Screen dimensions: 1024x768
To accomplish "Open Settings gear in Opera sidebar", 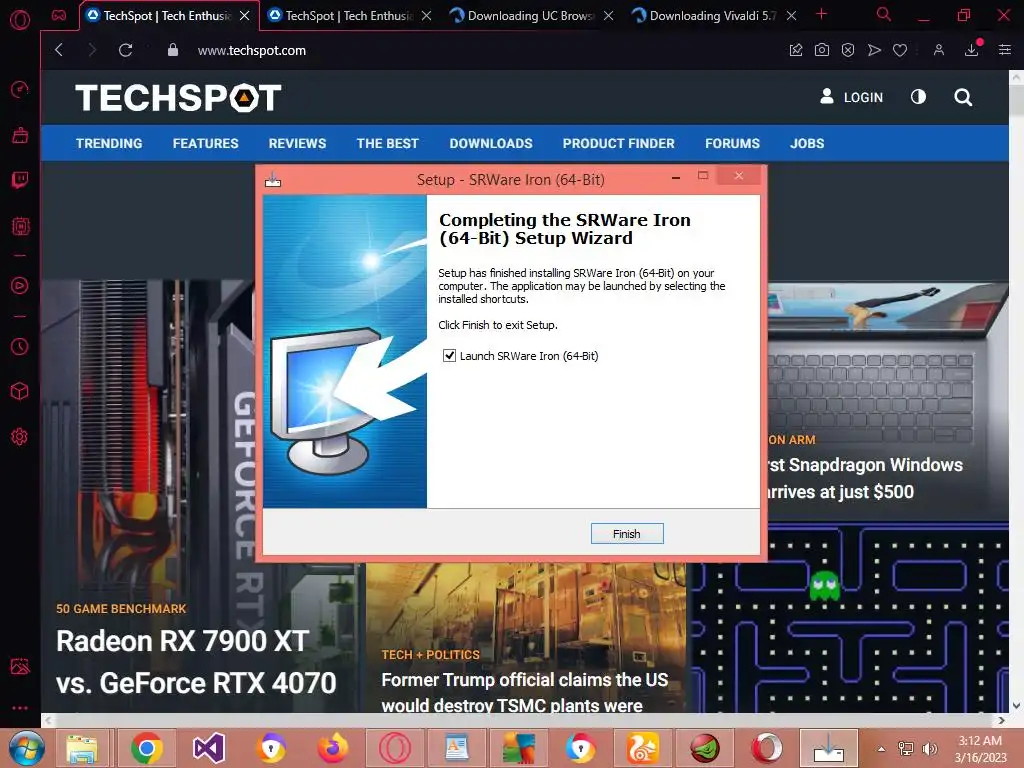I will (x=20, y=437).
